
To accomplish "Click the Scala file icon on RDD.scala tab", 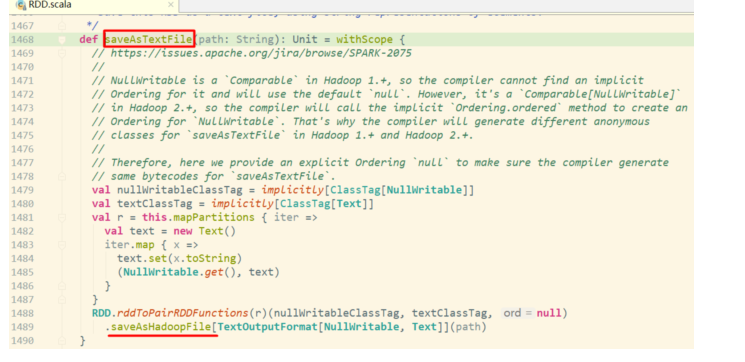I will point(20,6).
